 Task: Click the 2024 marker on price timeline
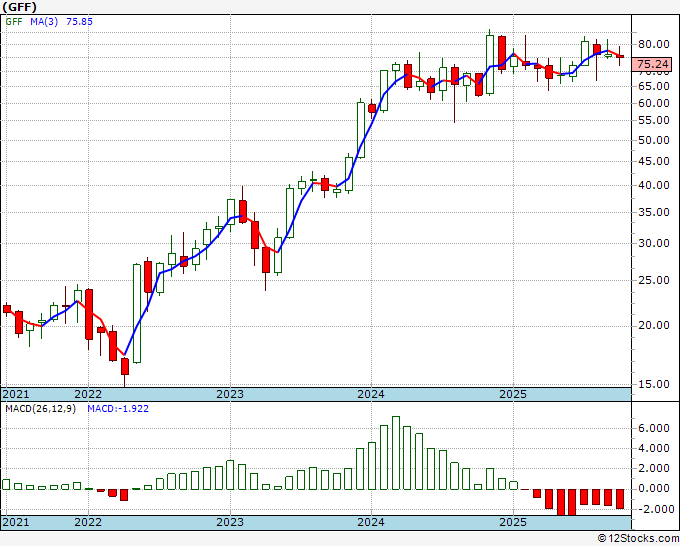[371, 394]
